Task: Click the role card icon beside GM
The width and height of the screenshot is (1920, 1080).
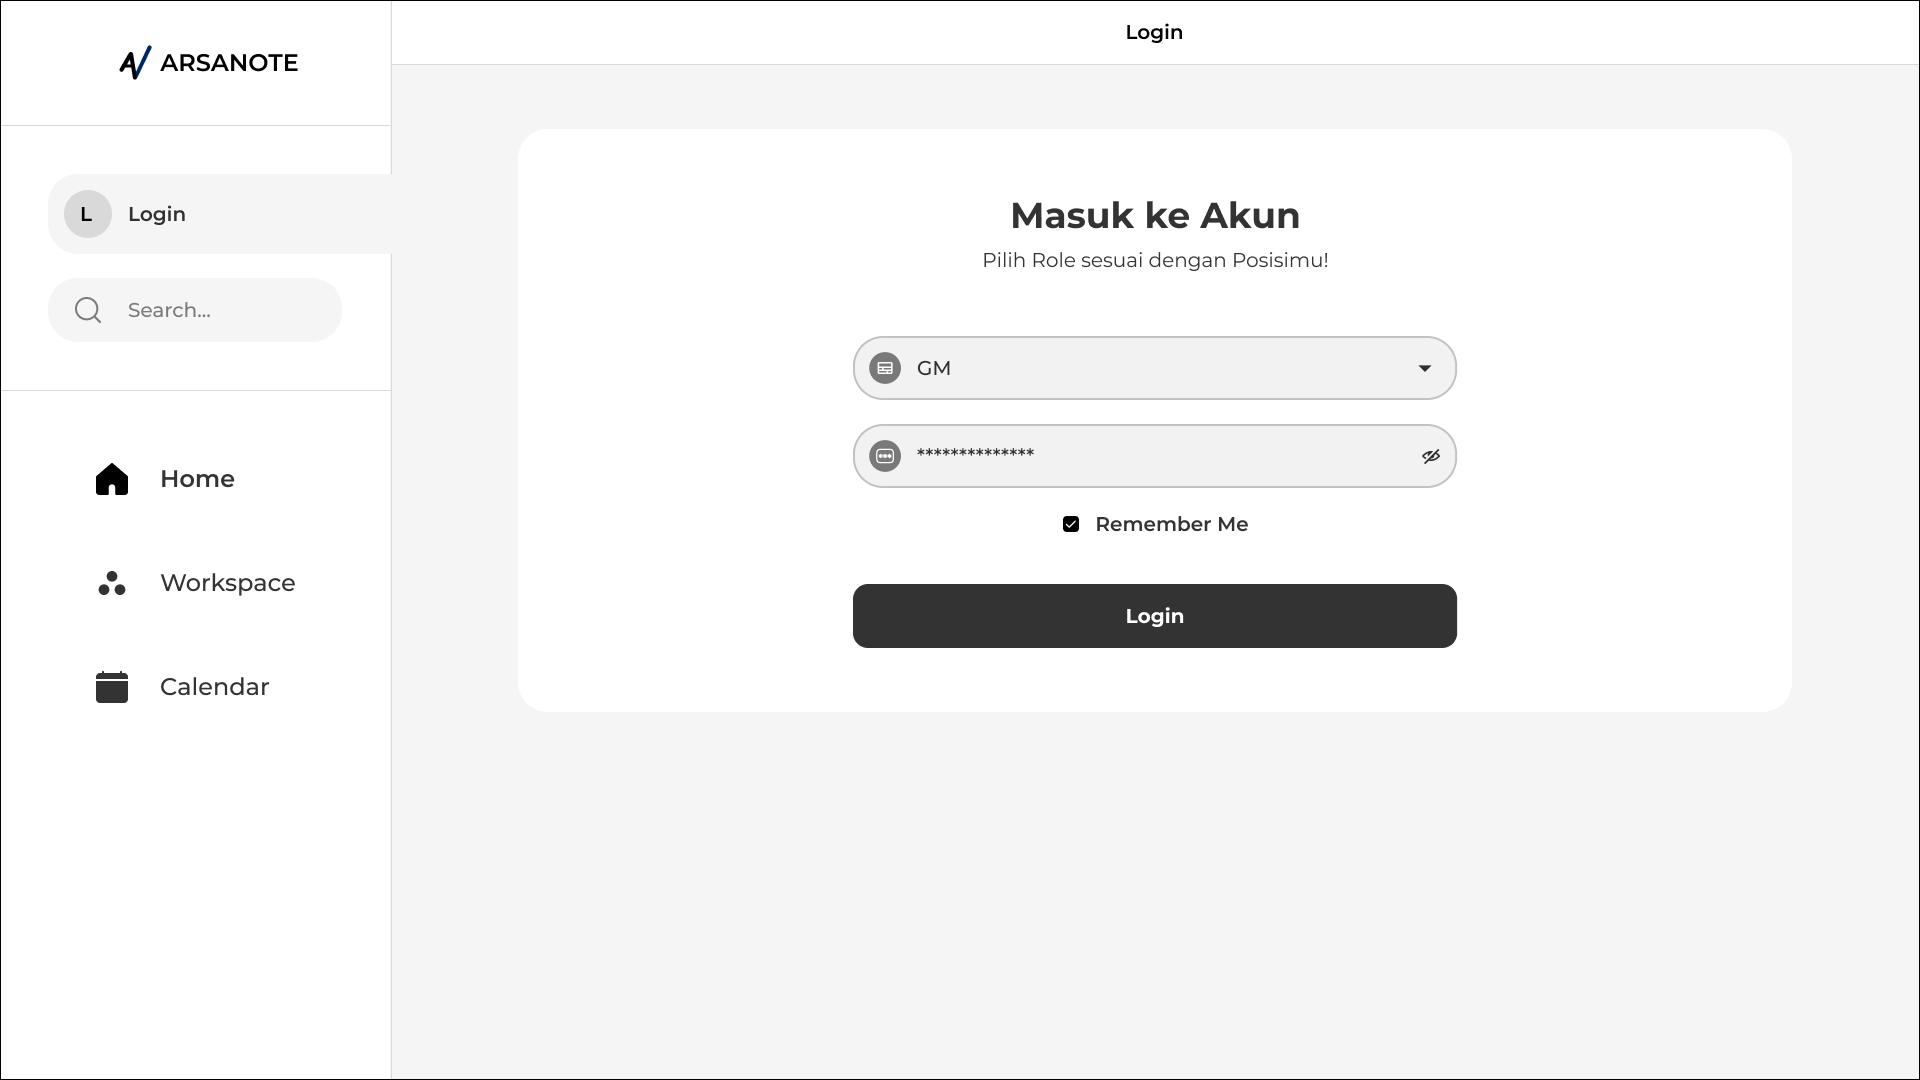Action: coord(885,368)
